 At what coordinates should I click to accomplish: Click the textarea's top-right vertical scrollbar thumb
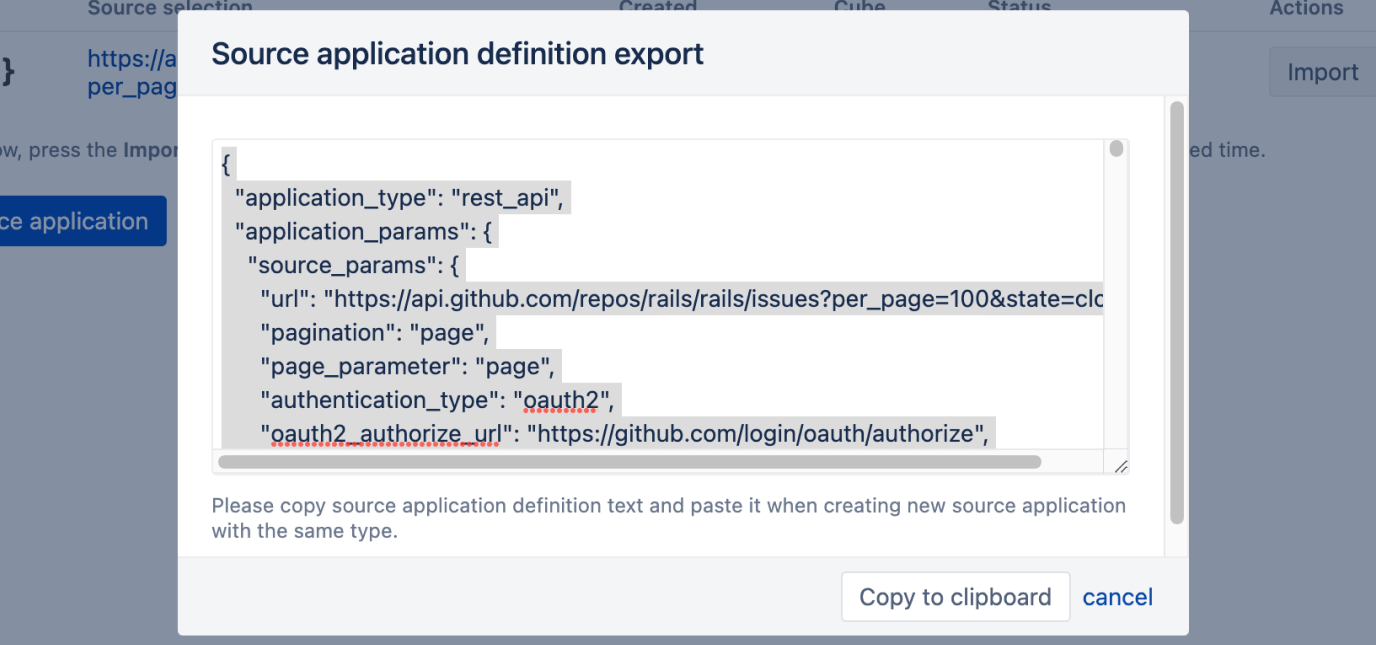coord(1116,148)
